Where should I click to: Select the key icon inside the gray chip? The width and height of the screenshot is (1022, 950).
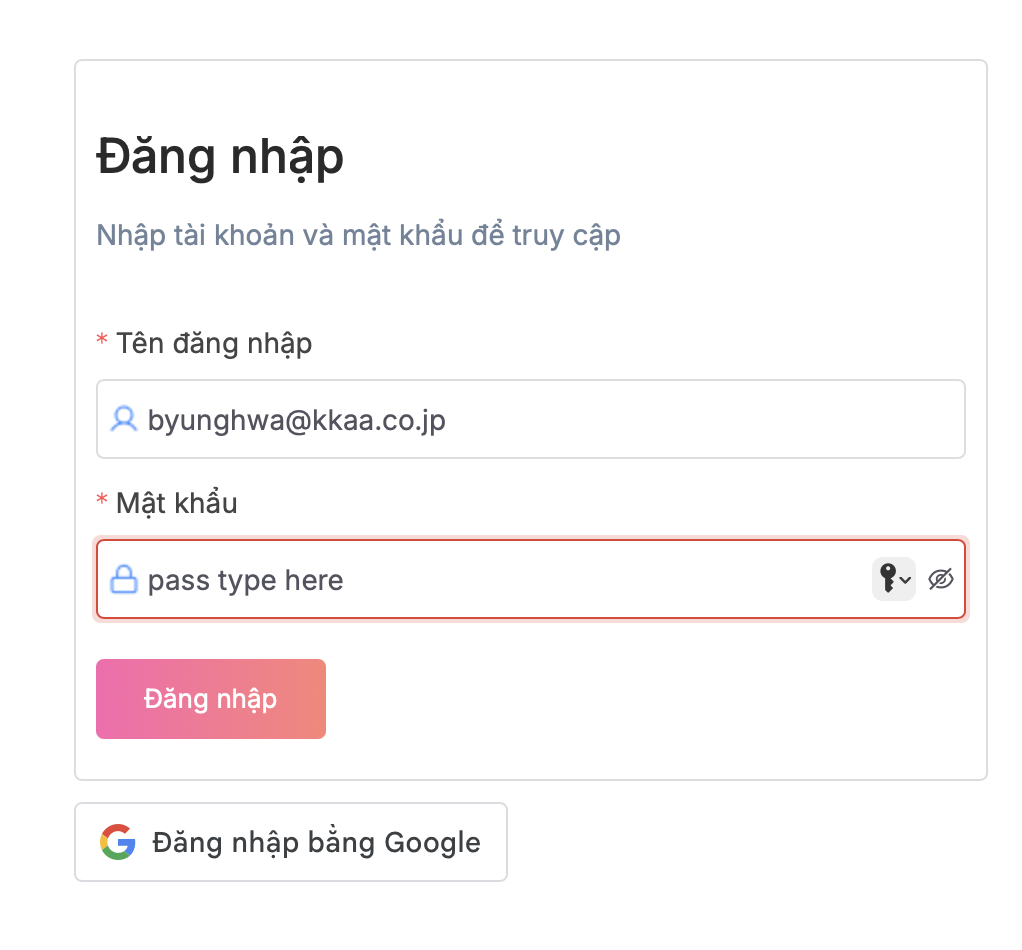coord(887,579)
